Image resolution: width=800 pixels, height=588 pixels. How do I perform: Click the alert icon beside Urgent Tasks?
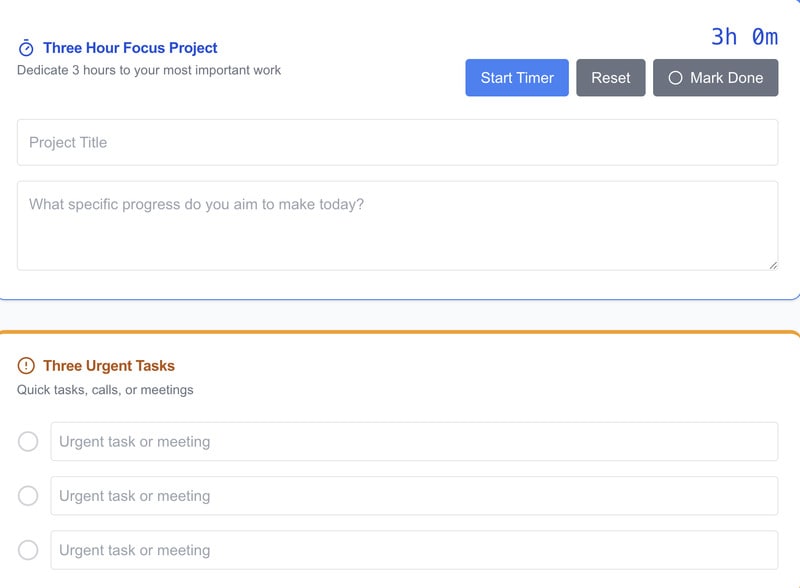click(x=26, y=366)
